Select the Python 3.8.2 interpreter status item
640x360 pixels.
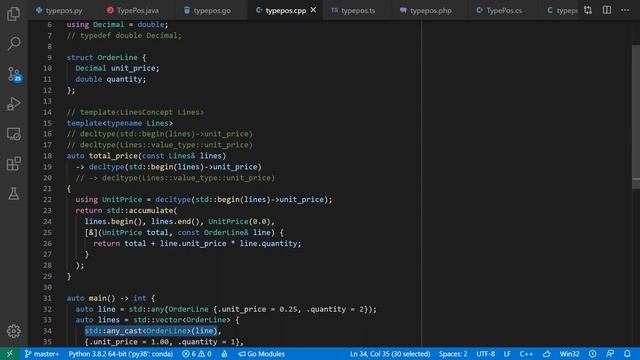pos(120,354)
